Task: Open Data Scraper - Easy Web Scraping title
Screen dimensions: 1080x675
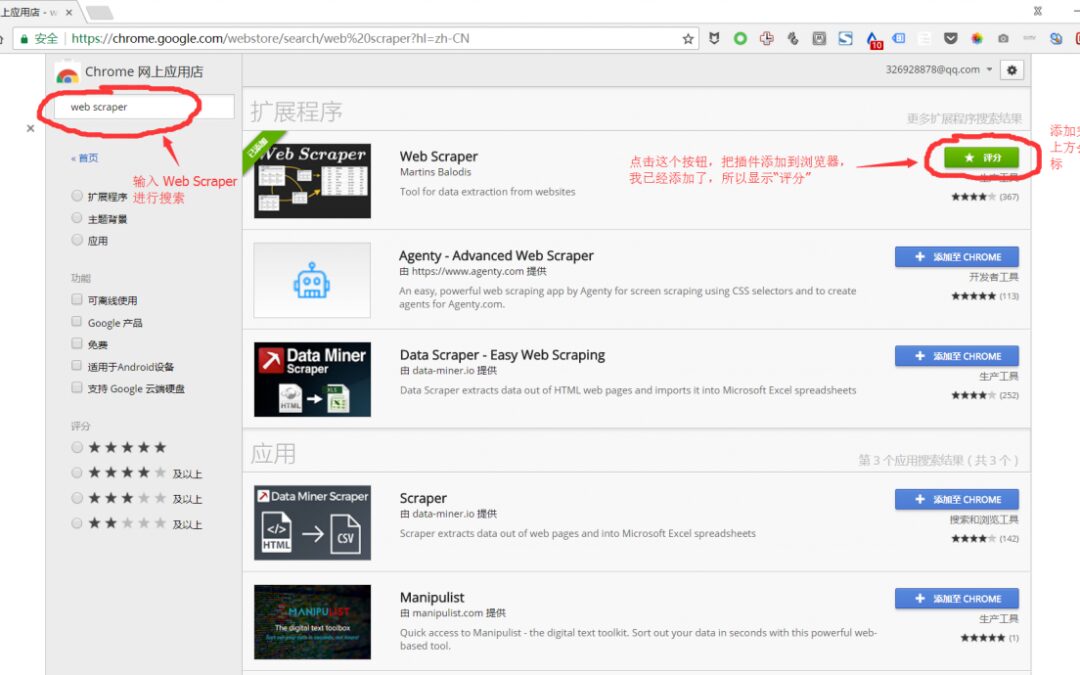Action: (x=502, y=355)
